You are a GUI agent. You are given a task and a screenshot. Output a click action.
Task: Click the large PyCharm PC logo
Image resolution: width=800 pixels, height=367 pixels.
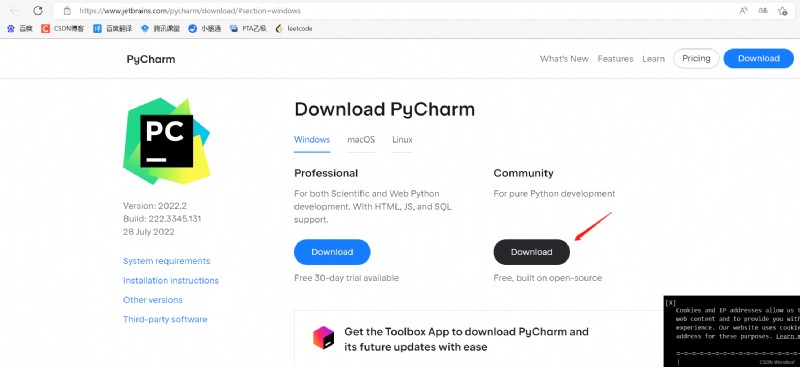pyautogui.click(x=167, y=140)
